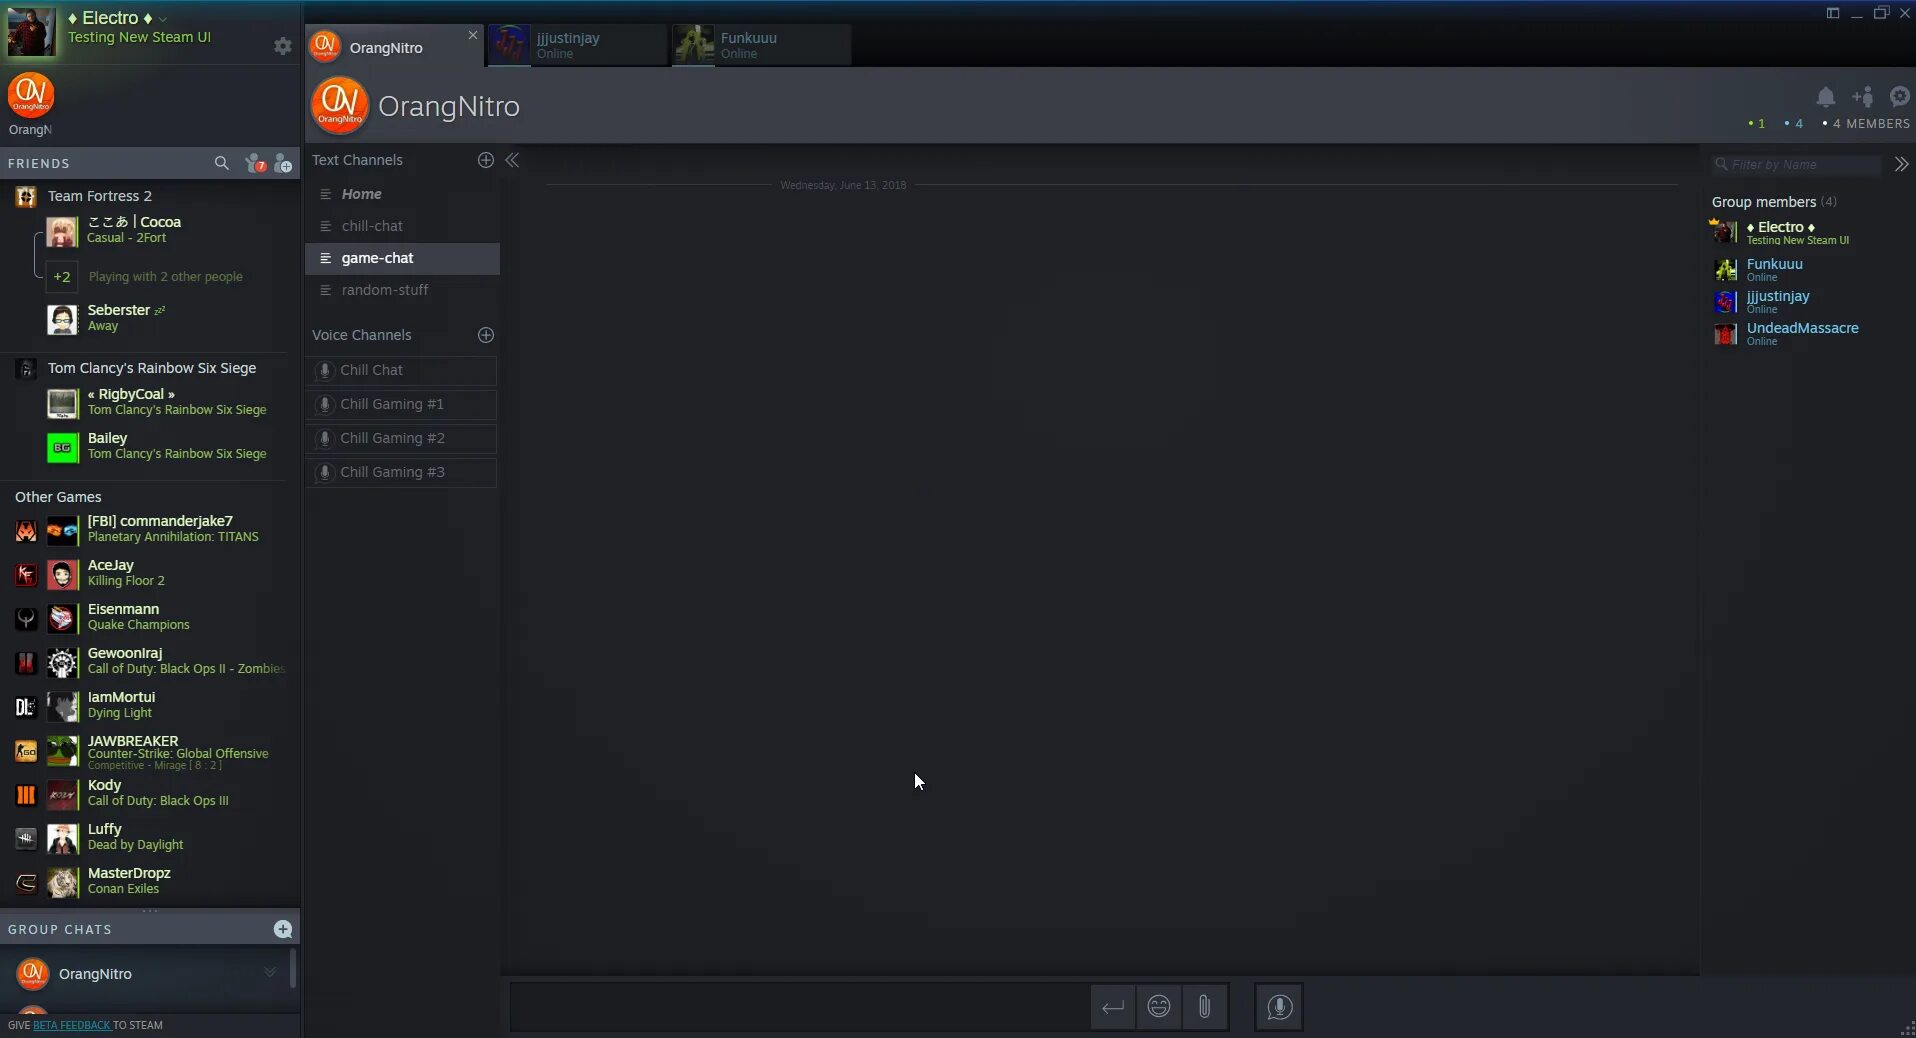Click the add a friend icon

[x=283, y=163]
